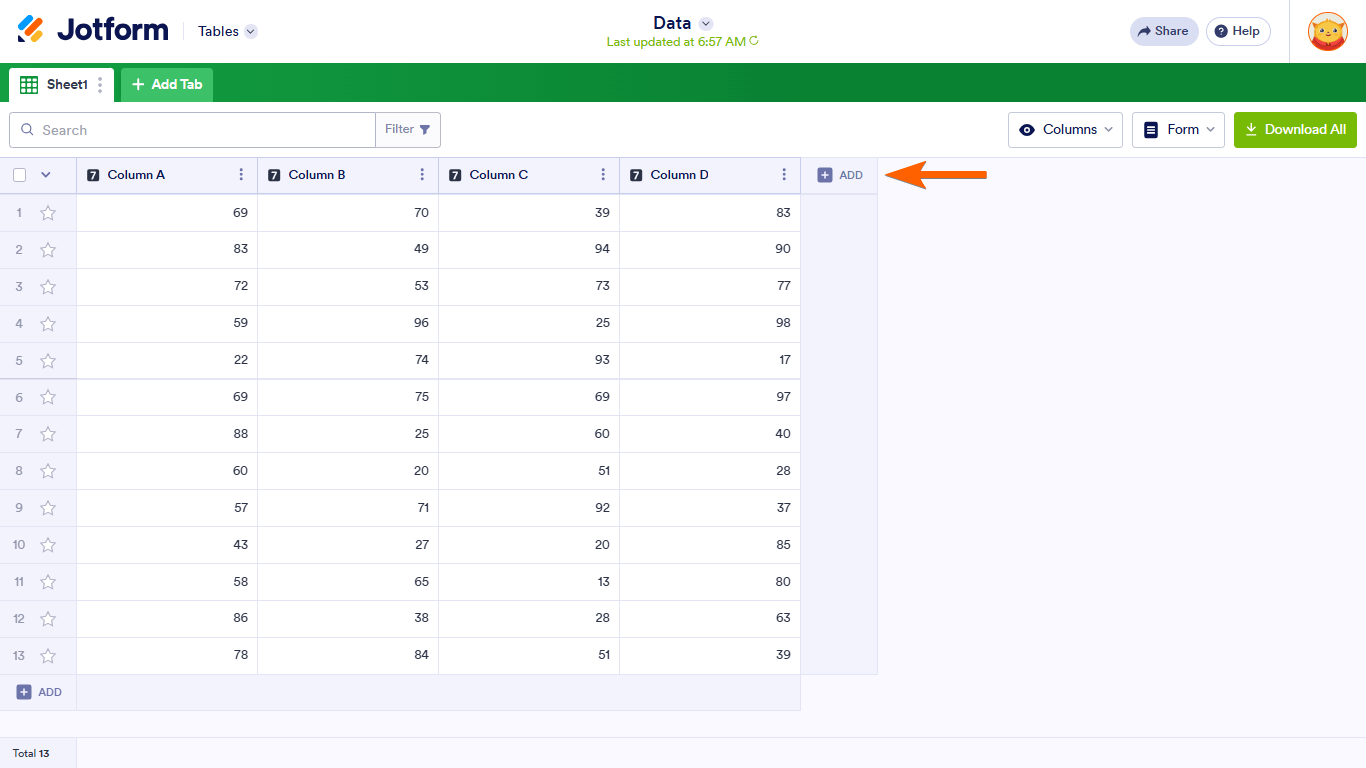
Task: Open the Columns visibility dropdown
Action: pyautogui.click(x=1065, y=130)
